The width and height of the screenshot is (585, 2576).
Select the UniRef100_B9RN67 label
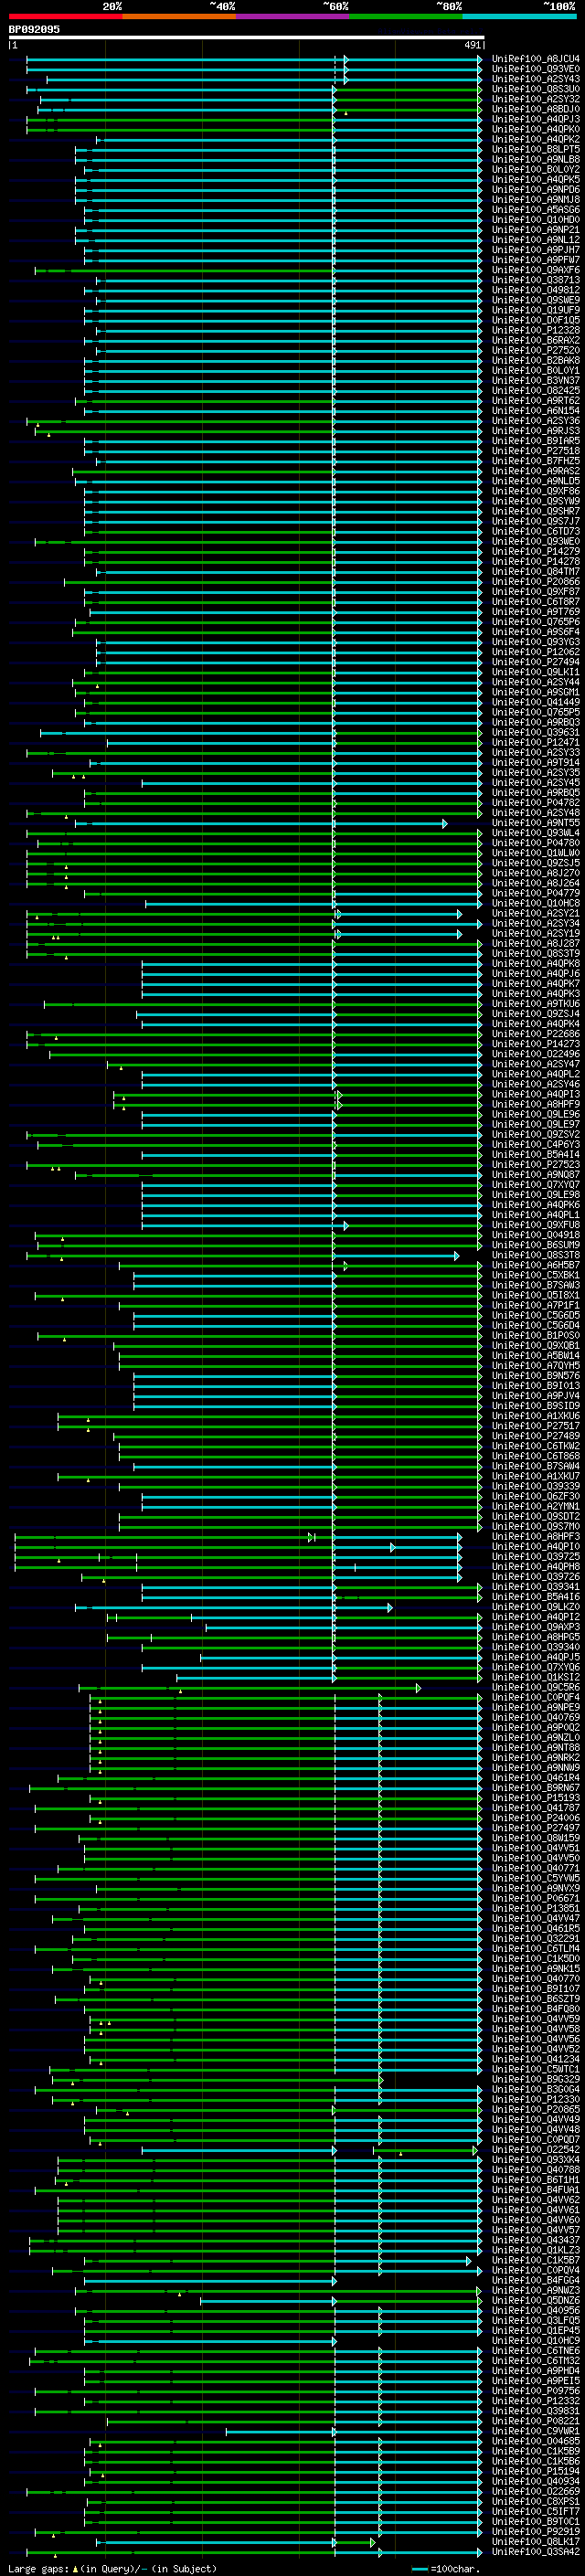point(536,1788)
